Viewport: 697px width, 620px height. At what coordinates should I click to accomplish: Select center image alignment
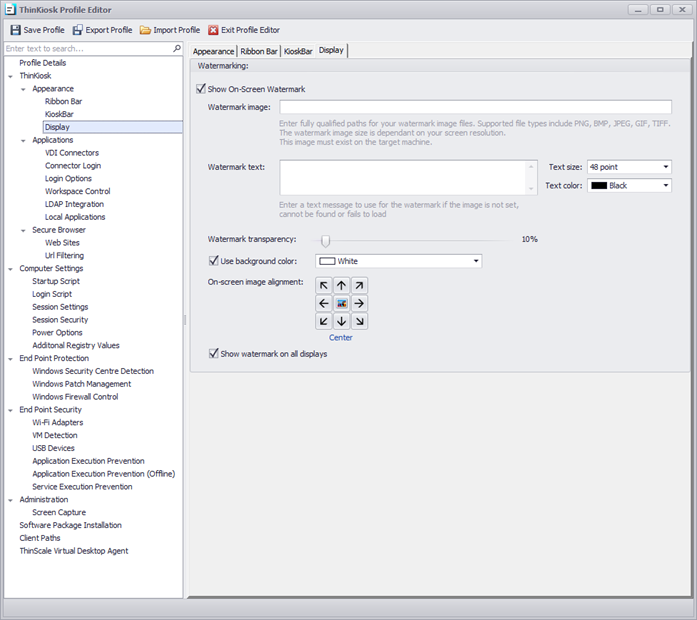click(x=341, y=303)
